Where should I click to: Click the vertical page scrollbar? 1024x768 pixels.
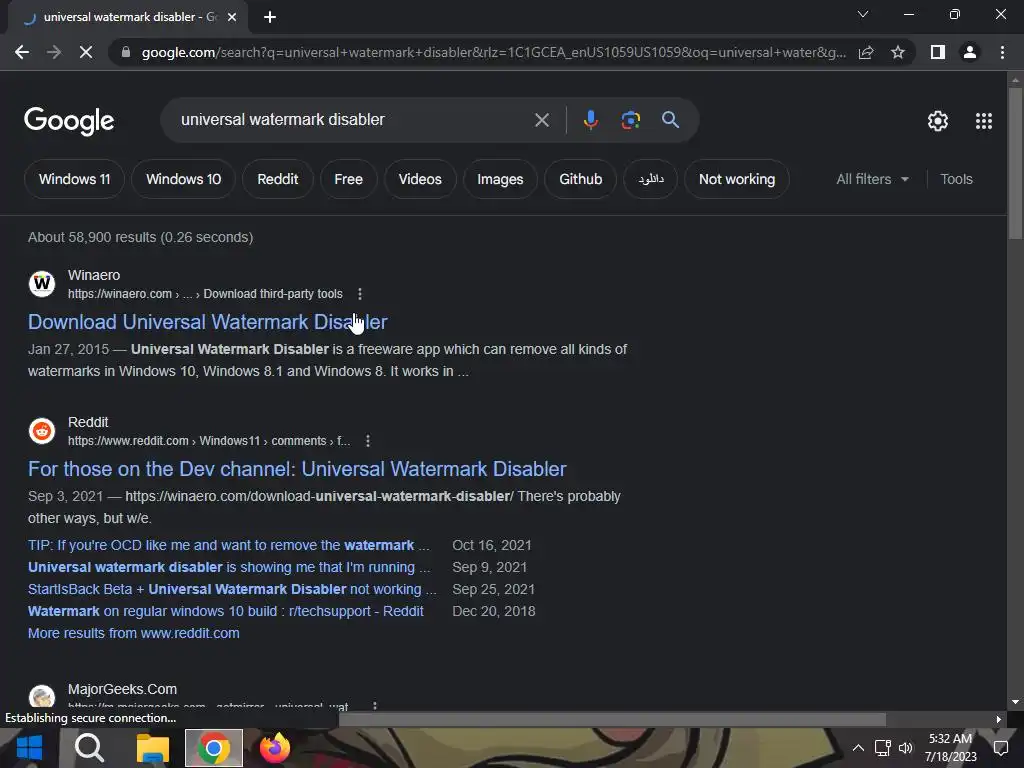1015,163
